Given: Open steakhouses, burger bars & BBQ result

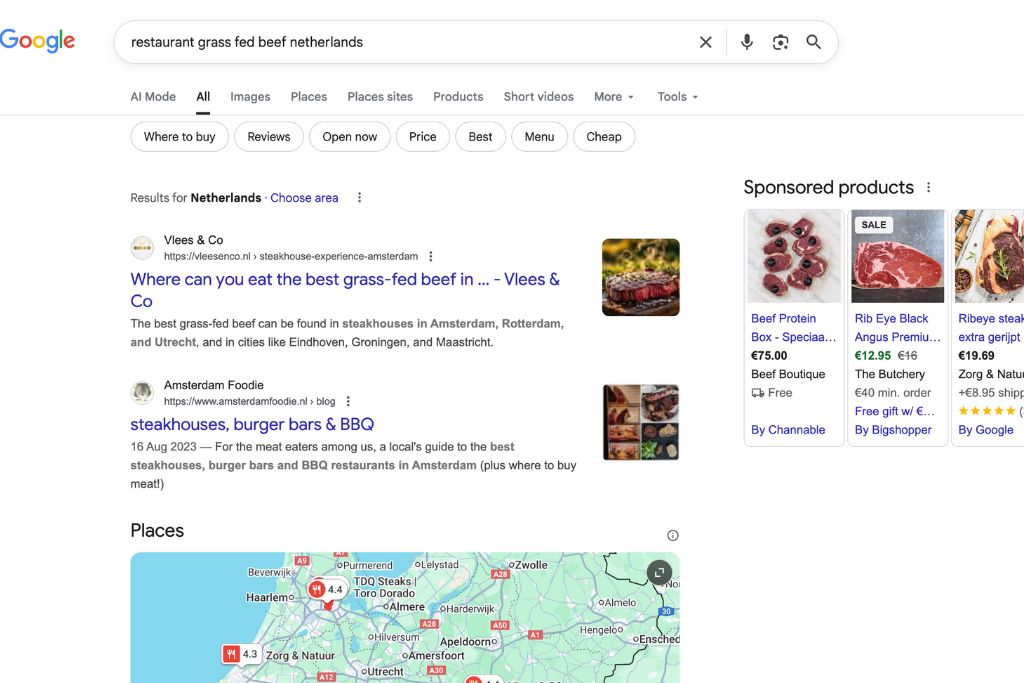Looking at the screenshot, I should click(x=252, y=424).
